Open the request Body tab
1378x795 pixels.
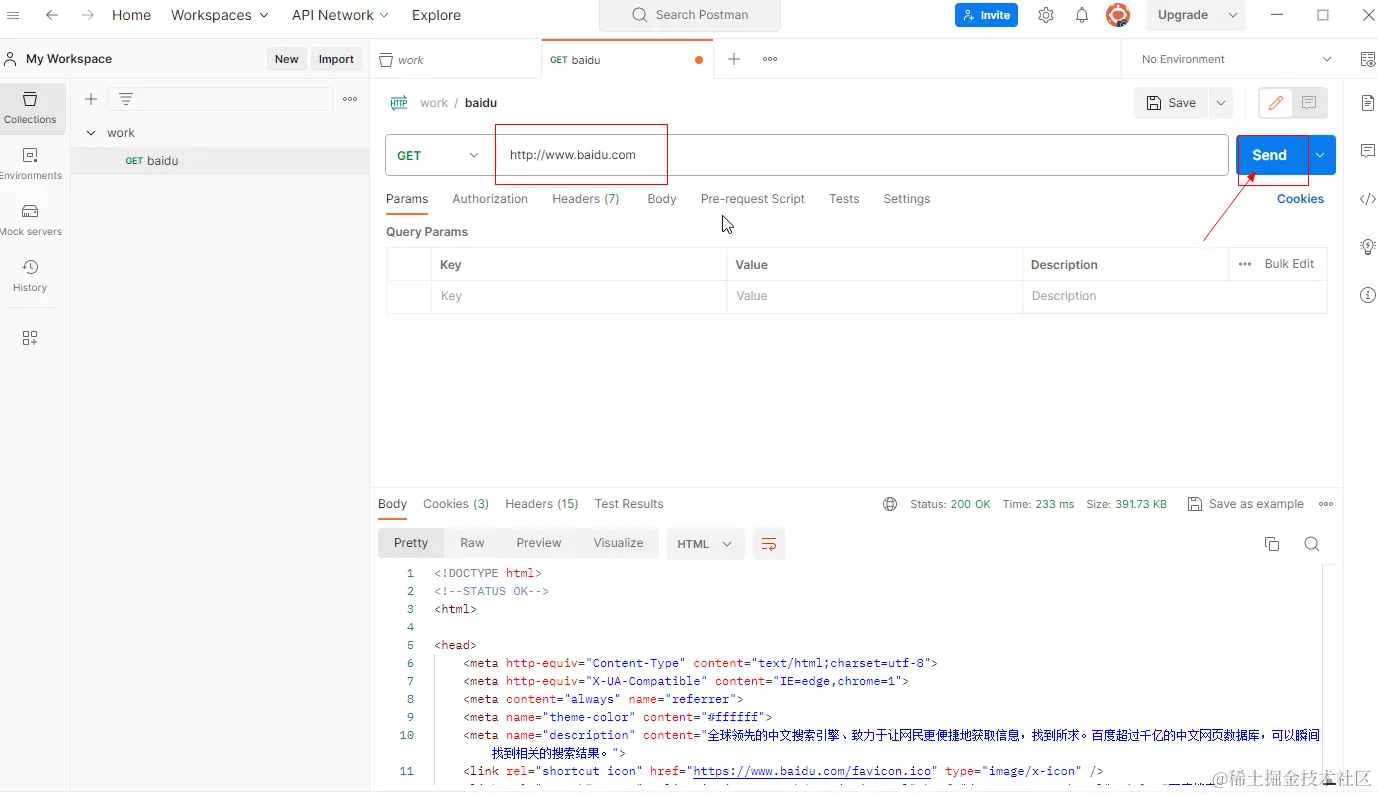click(x=662, y=199)
